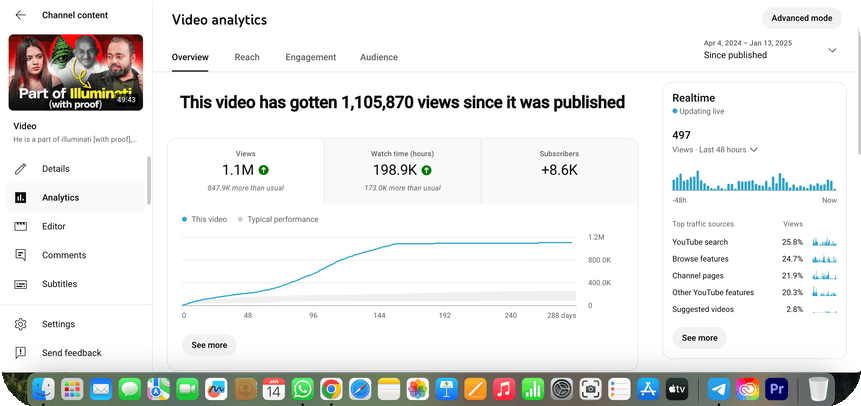Click See more below the views chart
Image resolution: width=861 pixels, height=406 pixels.
click(209, 345)
